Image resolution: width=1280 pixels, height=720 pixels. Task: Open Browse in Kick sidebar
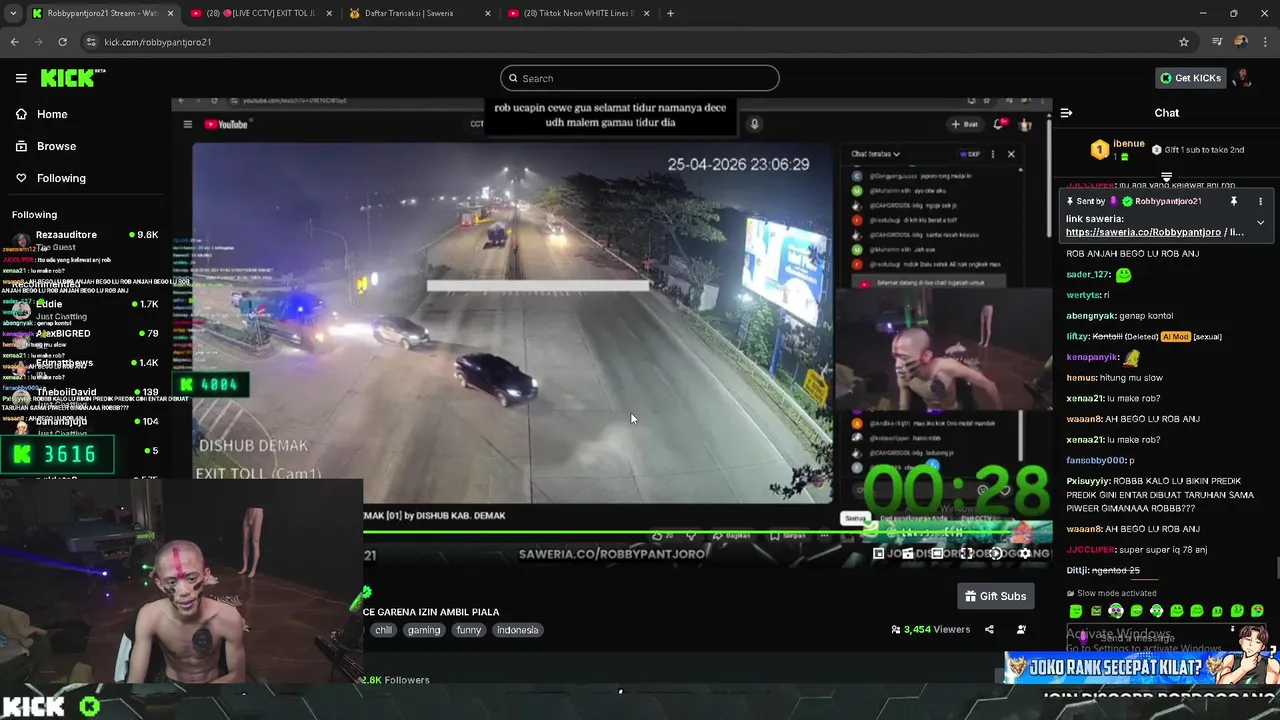[x=45, y=146]
